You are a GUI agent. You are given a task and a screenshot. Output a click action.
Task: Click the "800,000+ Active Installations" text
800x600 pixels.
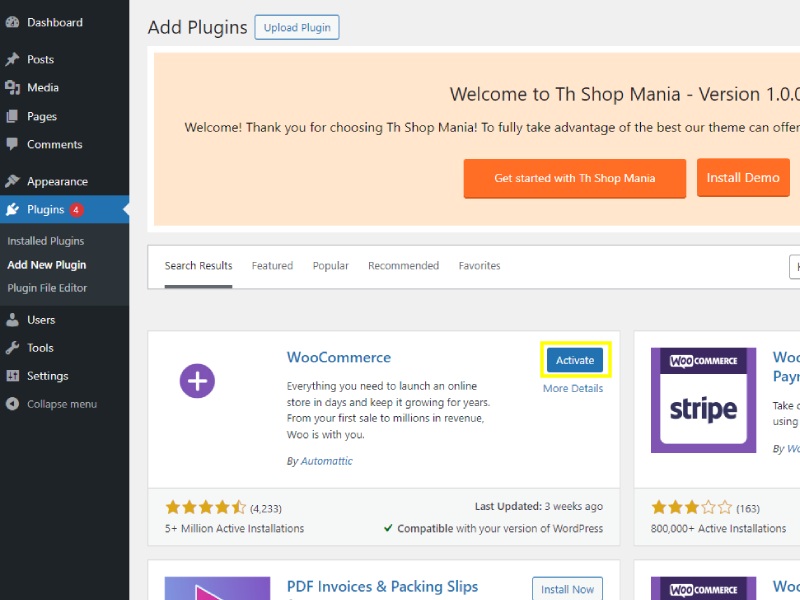(x=718, y=529)
